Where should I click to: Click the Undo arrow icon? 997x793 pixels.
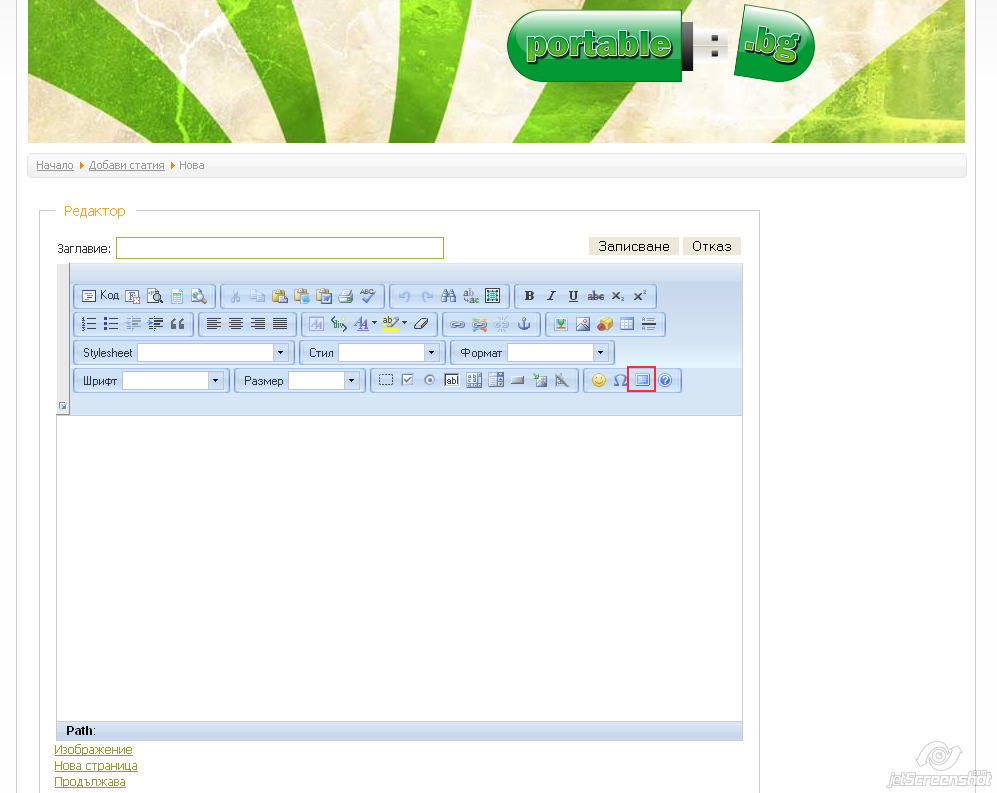[x=404, y=296]
